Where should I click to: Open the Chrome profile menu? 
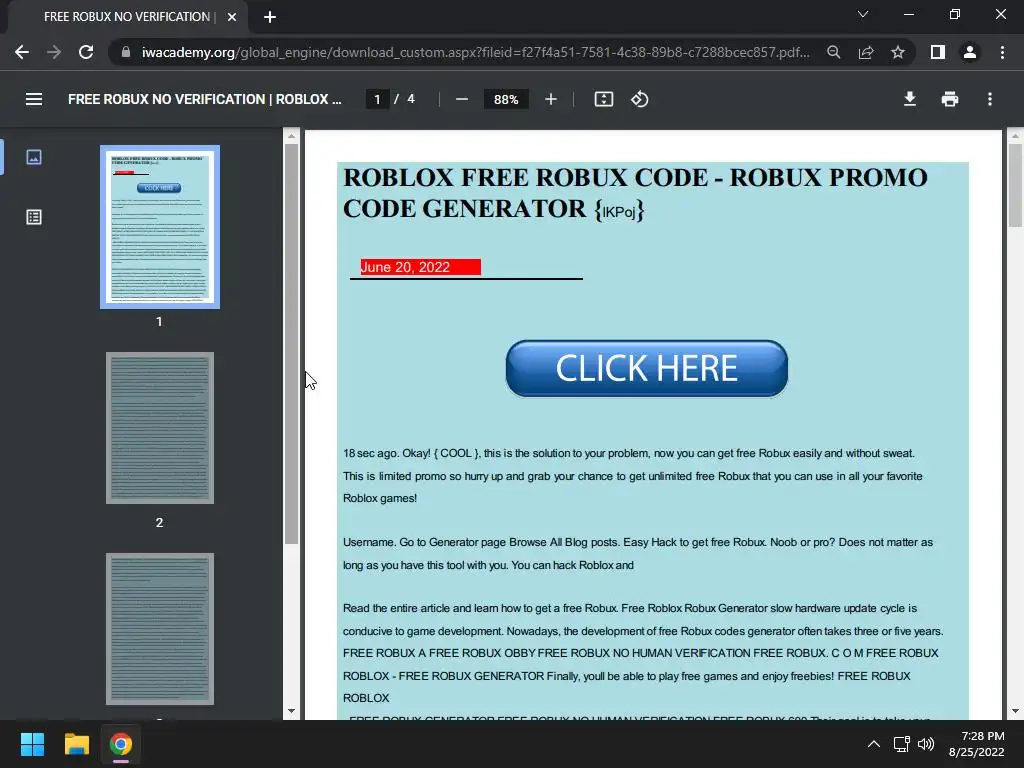pos(970,52)
